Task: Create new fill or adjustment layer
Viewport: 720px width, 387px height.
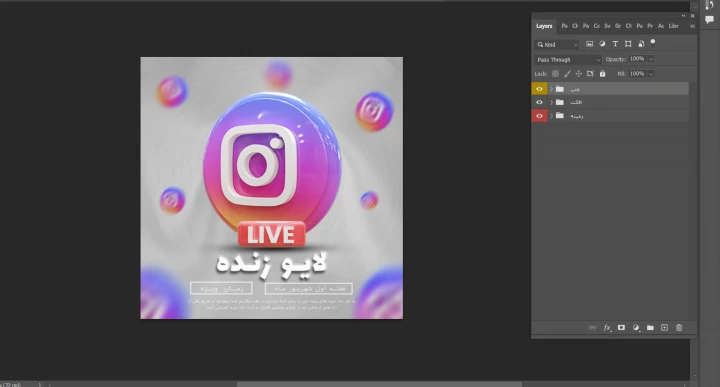Action: point(636,327)
